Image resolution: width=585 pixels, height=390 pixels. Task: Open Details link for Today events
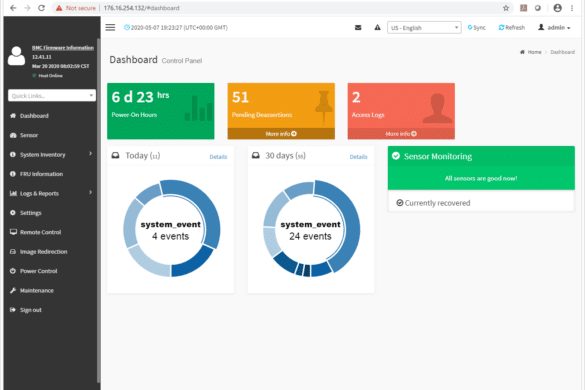point(218,157)
